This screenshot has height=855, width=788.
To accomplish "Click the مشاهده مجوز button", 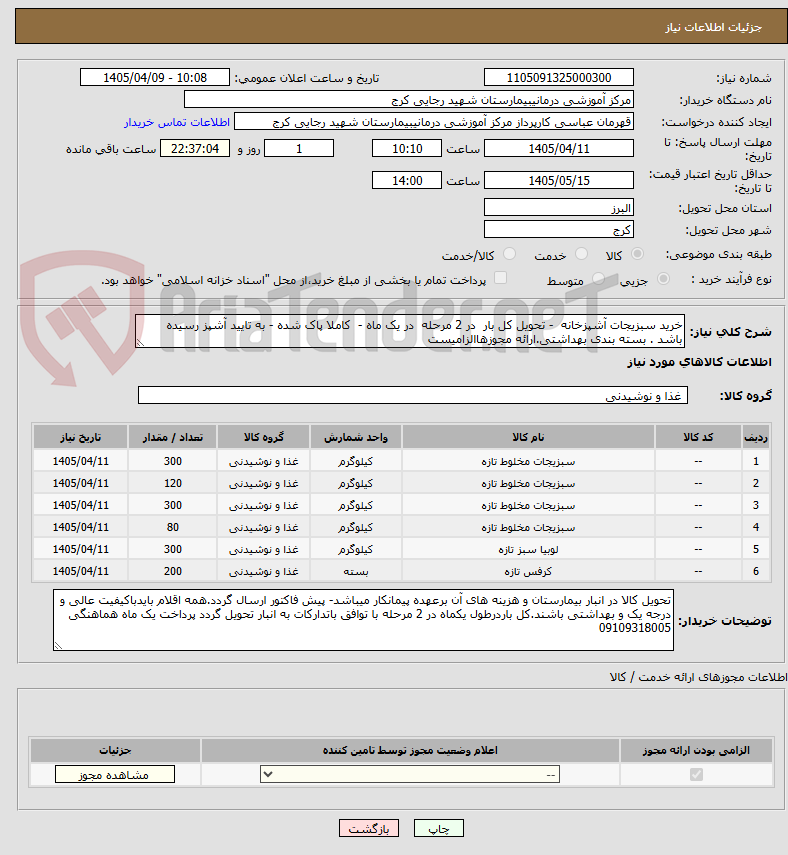I will tap(115, 775).
